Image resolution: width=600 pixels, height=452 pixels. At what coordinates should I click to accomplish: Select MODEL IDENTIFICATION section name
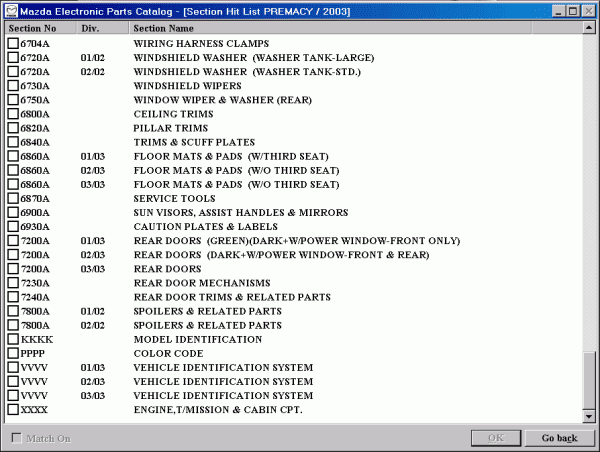pos(198,339)
